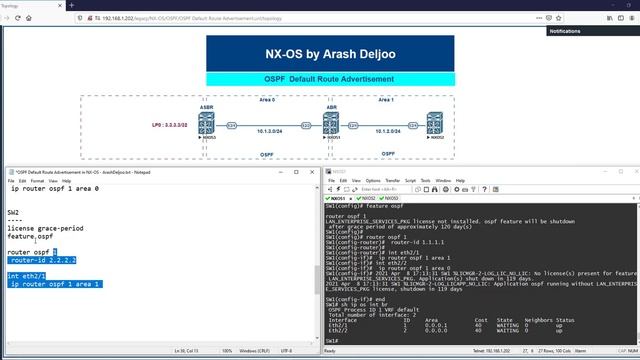Click the Print toolbar icon in terminal
Viewport: 640px width, 360px height.
(x=446, y=189)
